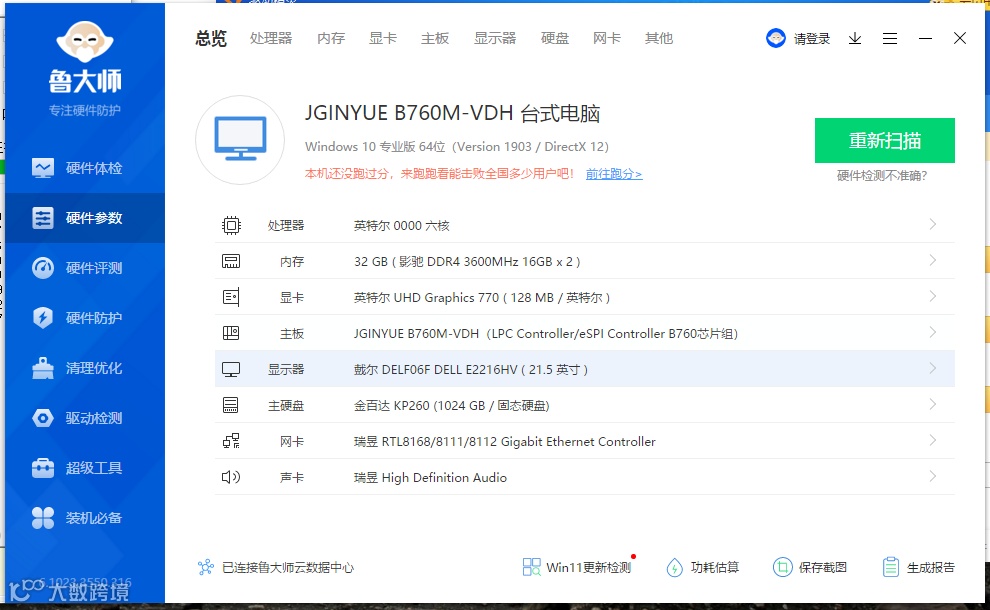990x610 pixels.
Task: Click the Windows 10 专业版 64位 version text
Action: [456, 147]
